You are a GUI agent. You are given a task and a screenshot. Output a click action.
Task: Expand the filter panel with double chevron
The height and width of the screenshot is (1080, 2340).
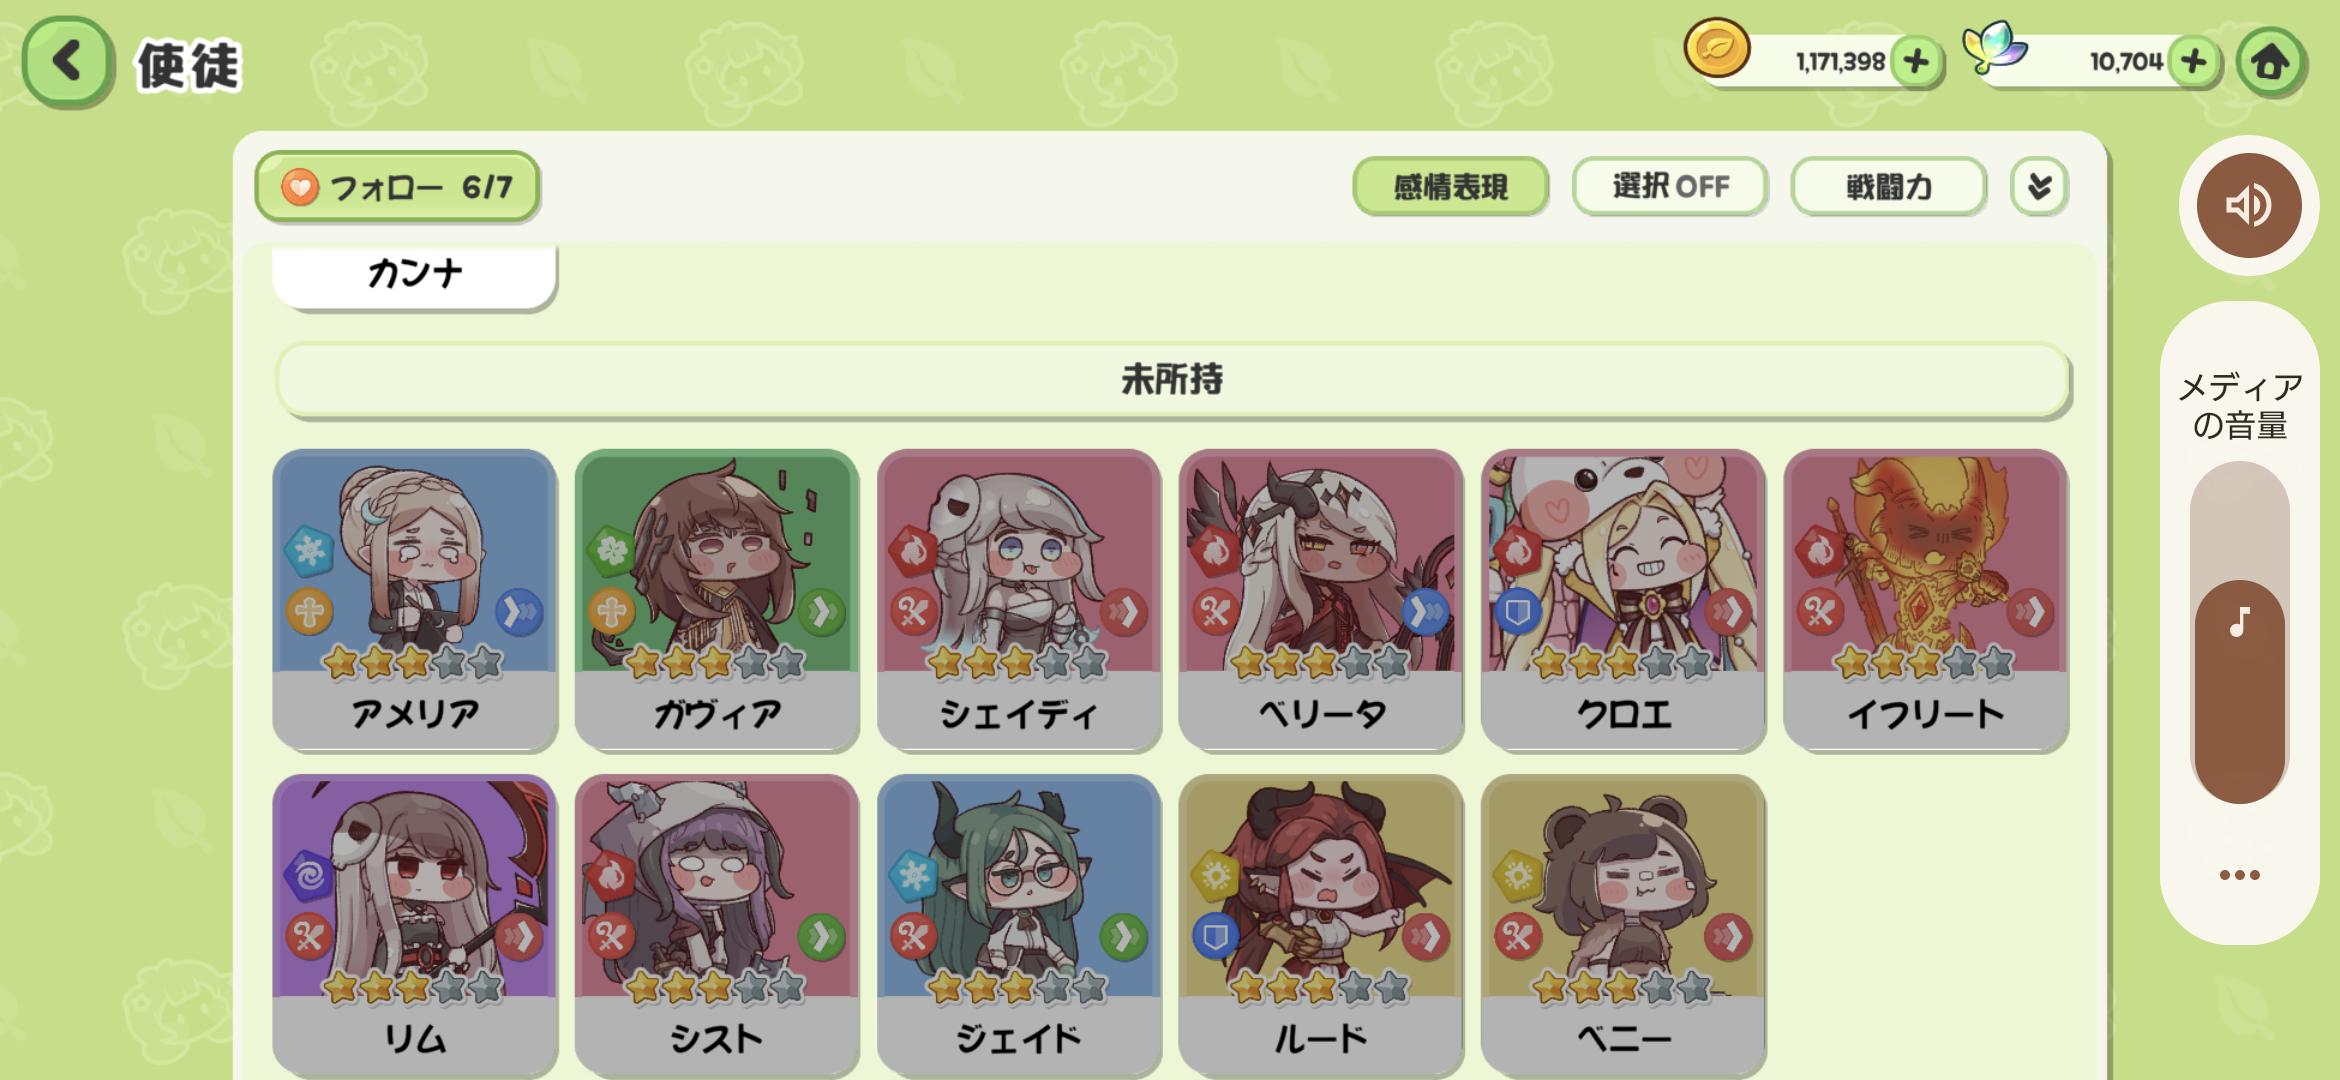pos(2039,186)
